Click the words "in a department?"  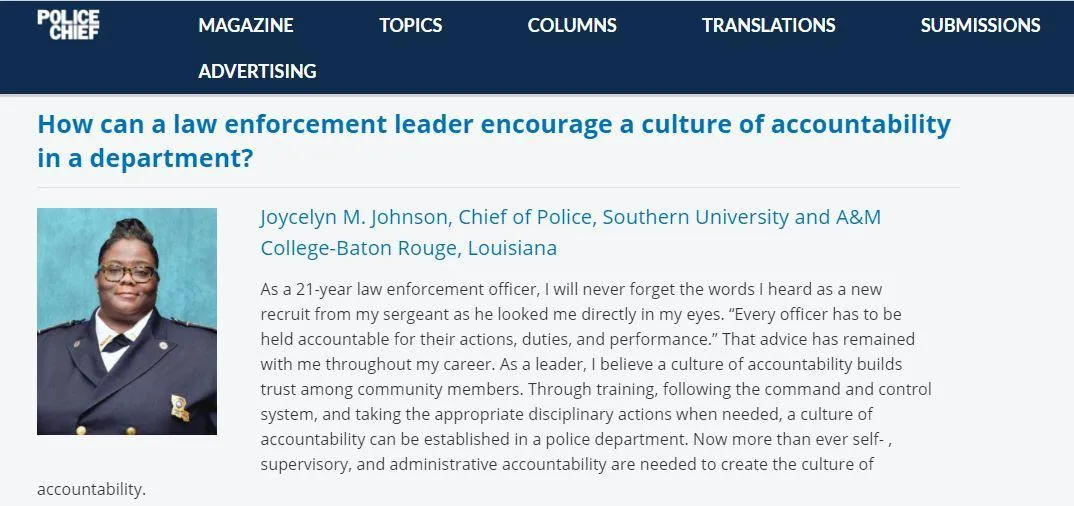145,159
